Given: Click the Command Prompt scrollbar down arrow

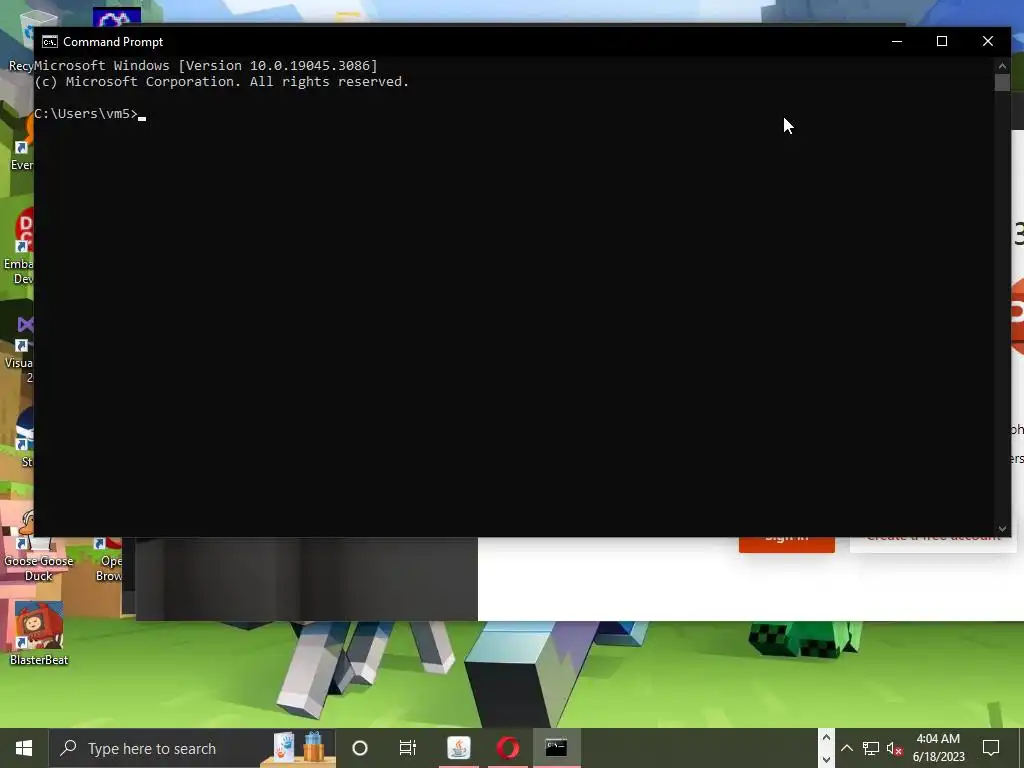Looking at the screenshot, I should (x=1002, y=528).
